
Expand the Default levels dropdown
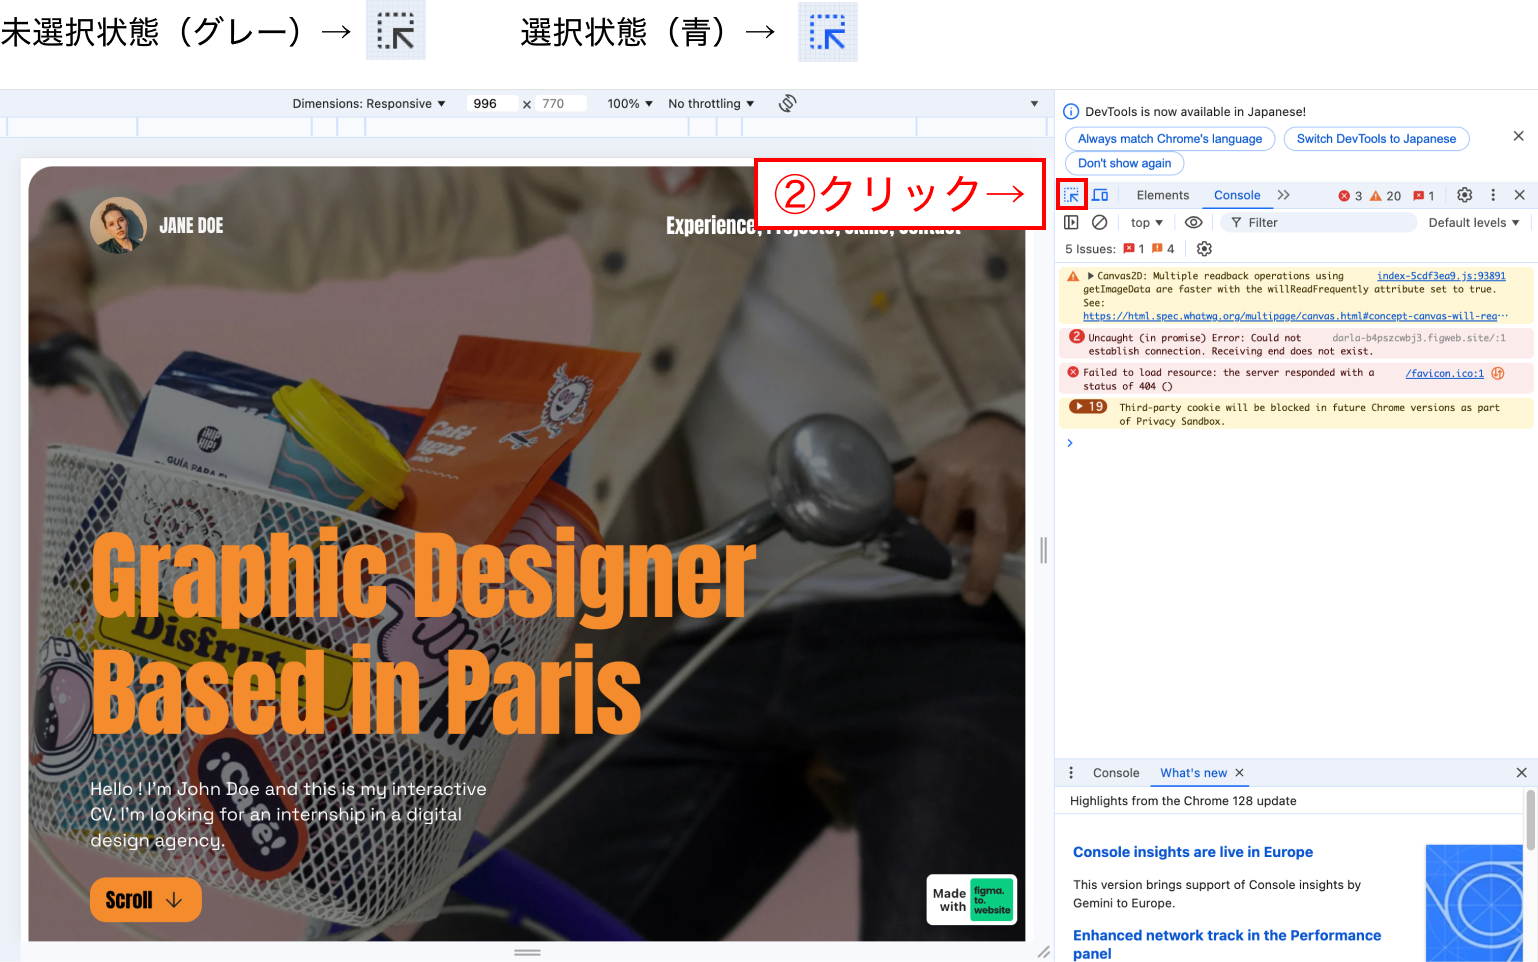pyautogui.click(x=1473, y=222)
